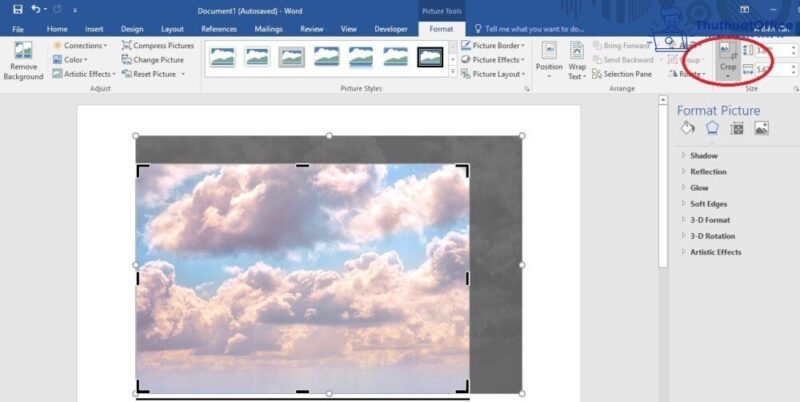Switch to the Insert ribbon tab

pos(94,29)
